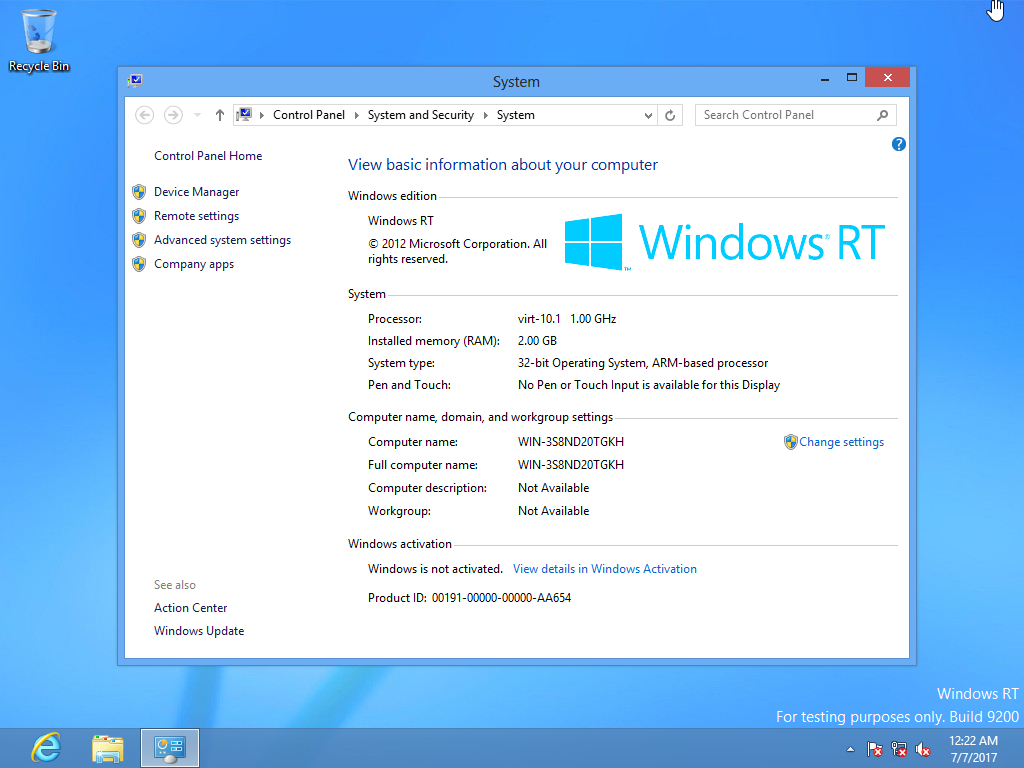Open Device Manager link
This screenshot has width=1024, height=768.
point(196,192)
